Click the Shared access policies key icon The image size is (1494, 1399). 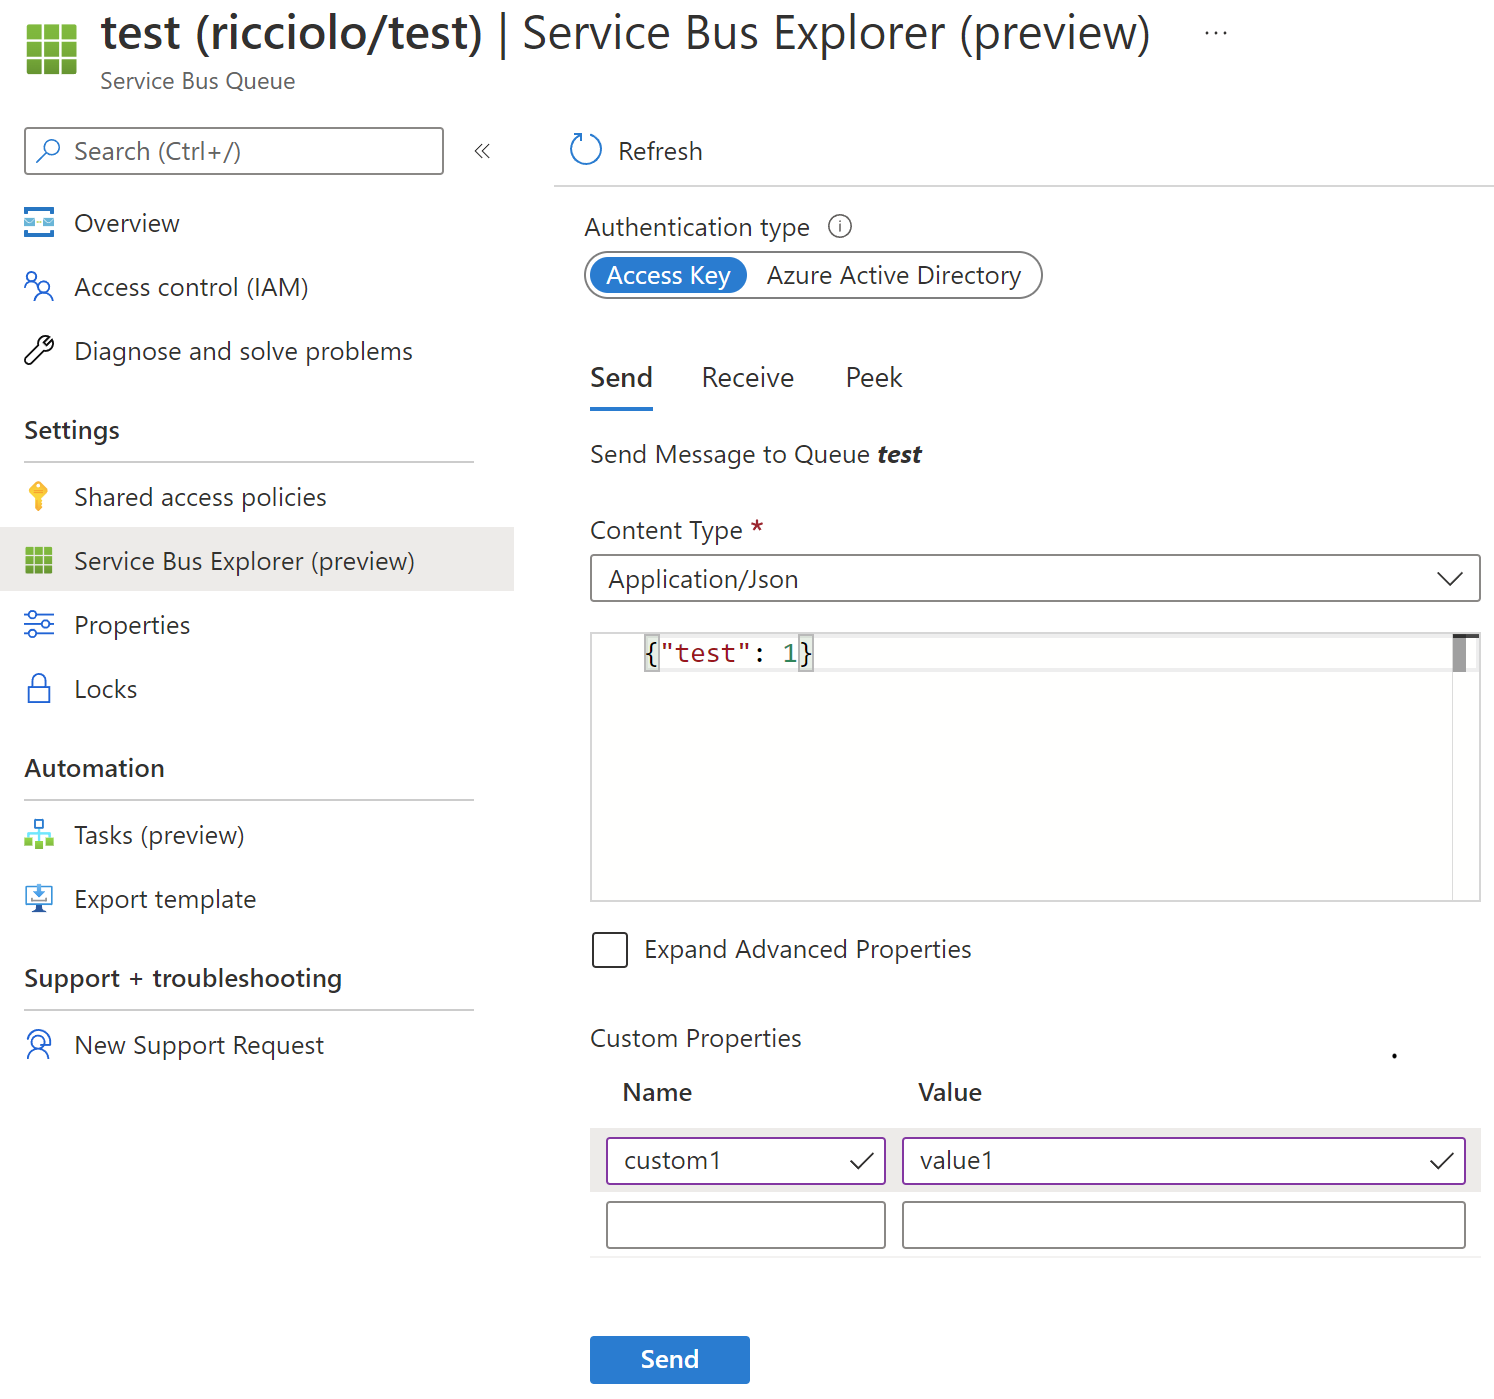[x=39, y=496]
